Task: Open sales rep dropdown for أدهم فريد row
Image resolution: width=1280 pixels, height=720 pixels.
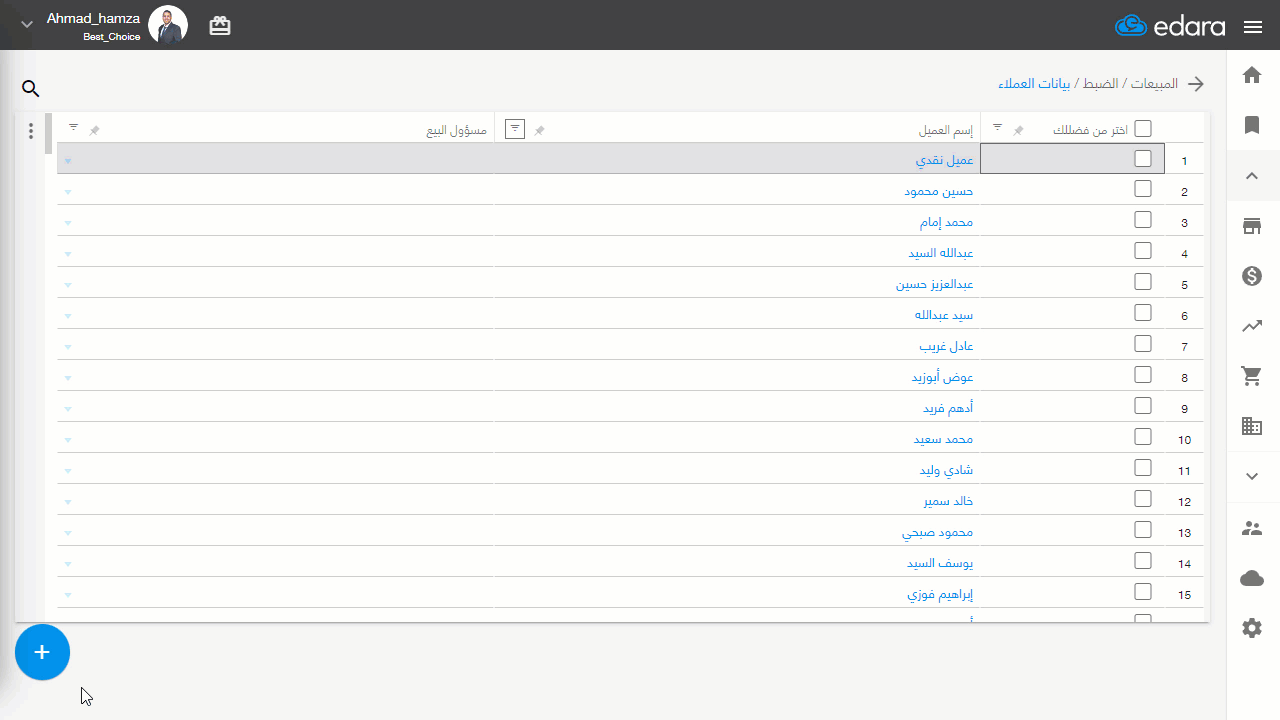Action: [x=68, y=409]
